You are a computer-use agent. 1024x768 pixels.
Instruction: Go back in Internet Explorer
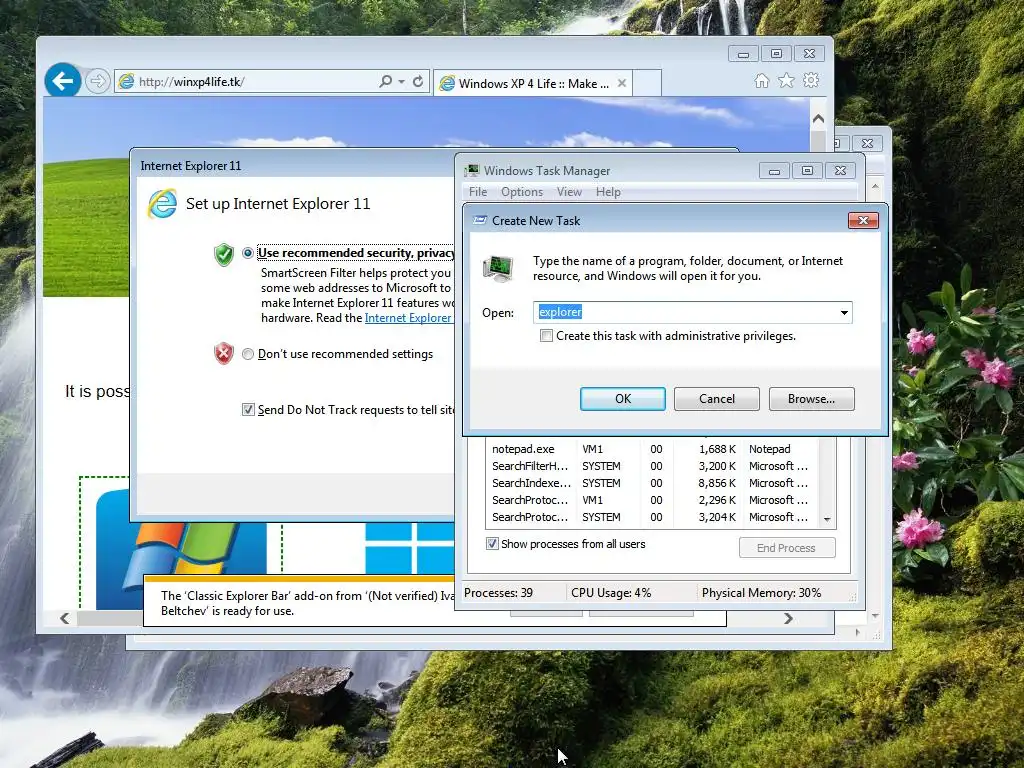(63, 81)
